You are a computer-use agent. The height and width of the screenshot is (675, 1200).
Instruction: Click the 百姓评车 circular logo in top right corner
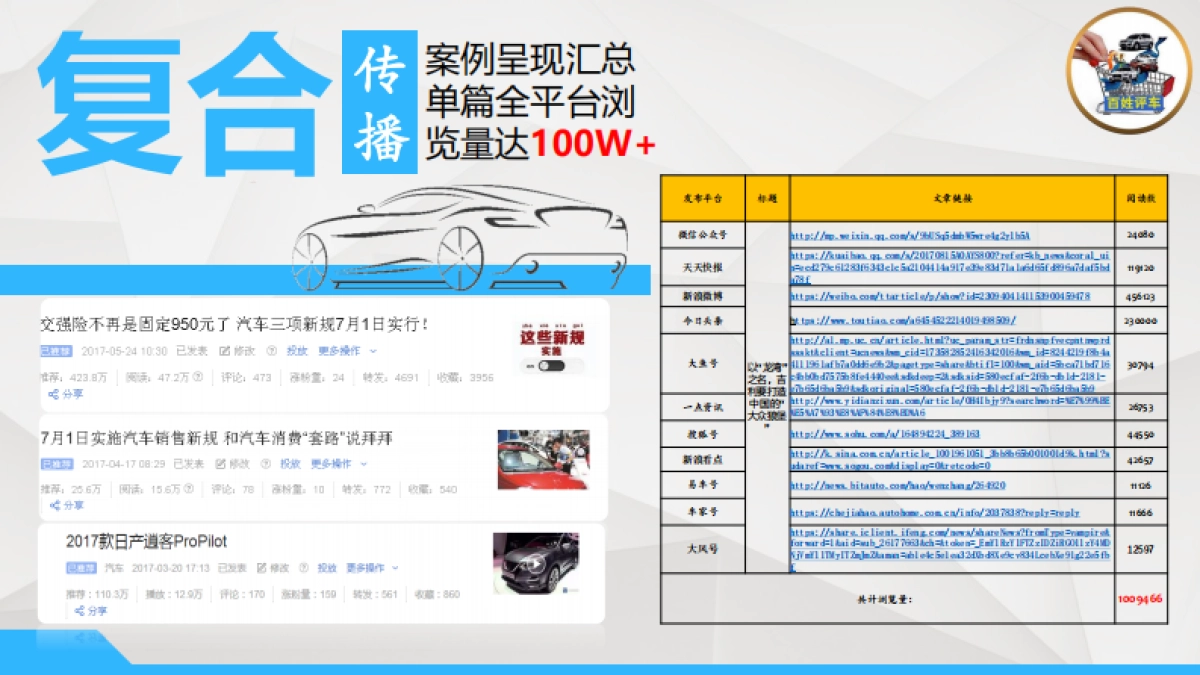(x=1120, y=70)
